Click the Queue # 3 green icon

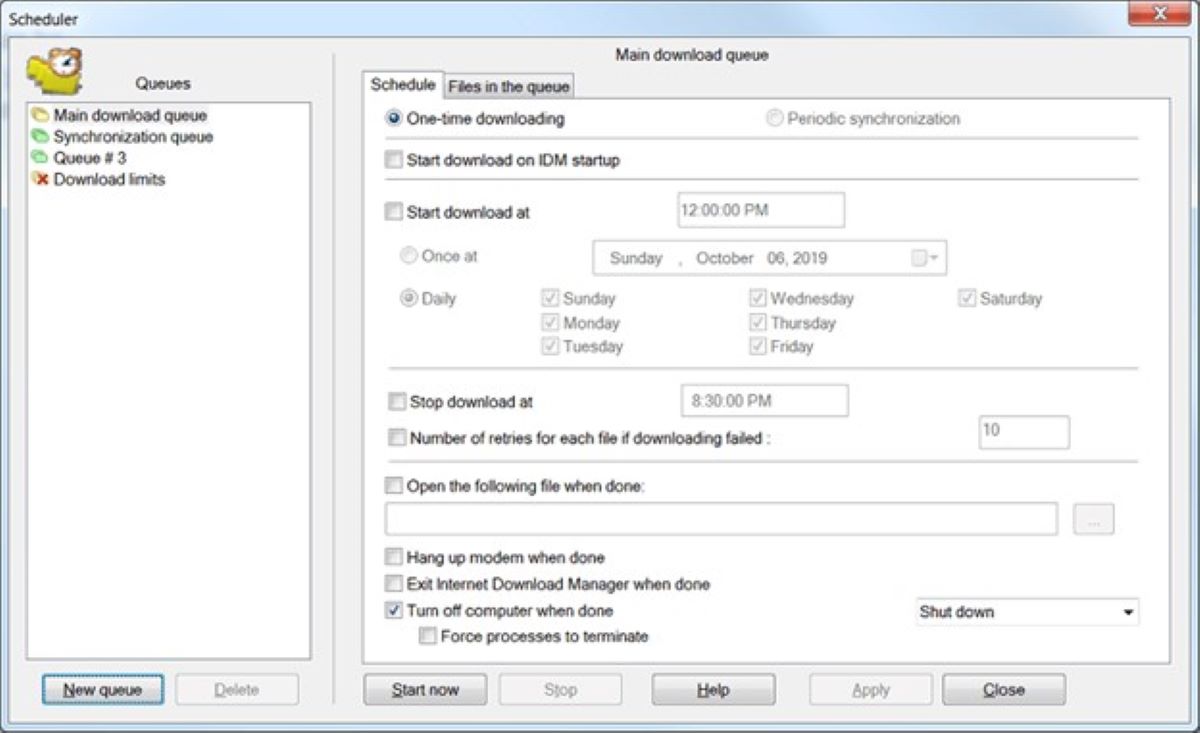pyautogui.click(x=40, y=158)
